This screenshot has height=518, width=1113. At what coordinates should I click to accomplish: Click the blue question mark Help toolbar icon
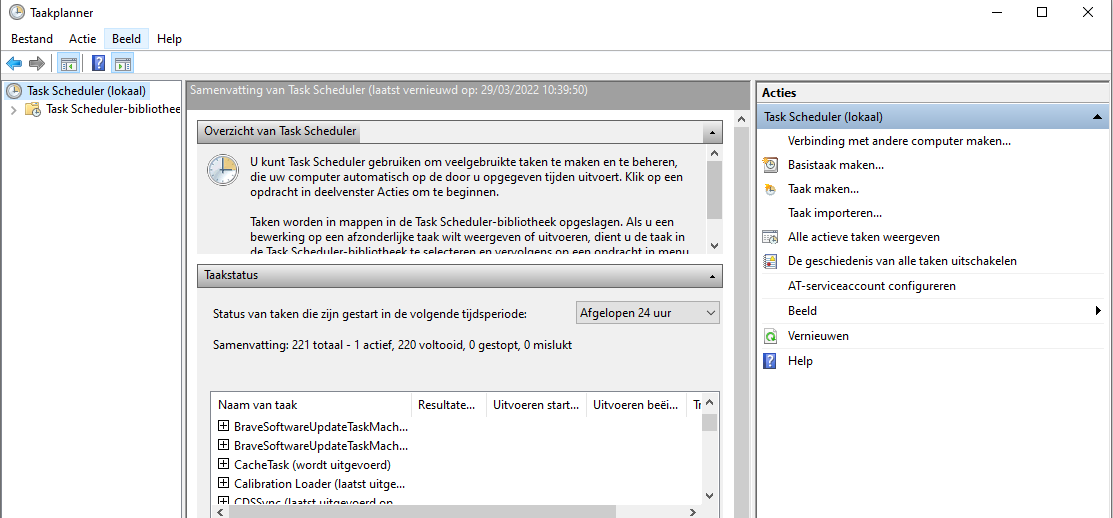[99, 64]
